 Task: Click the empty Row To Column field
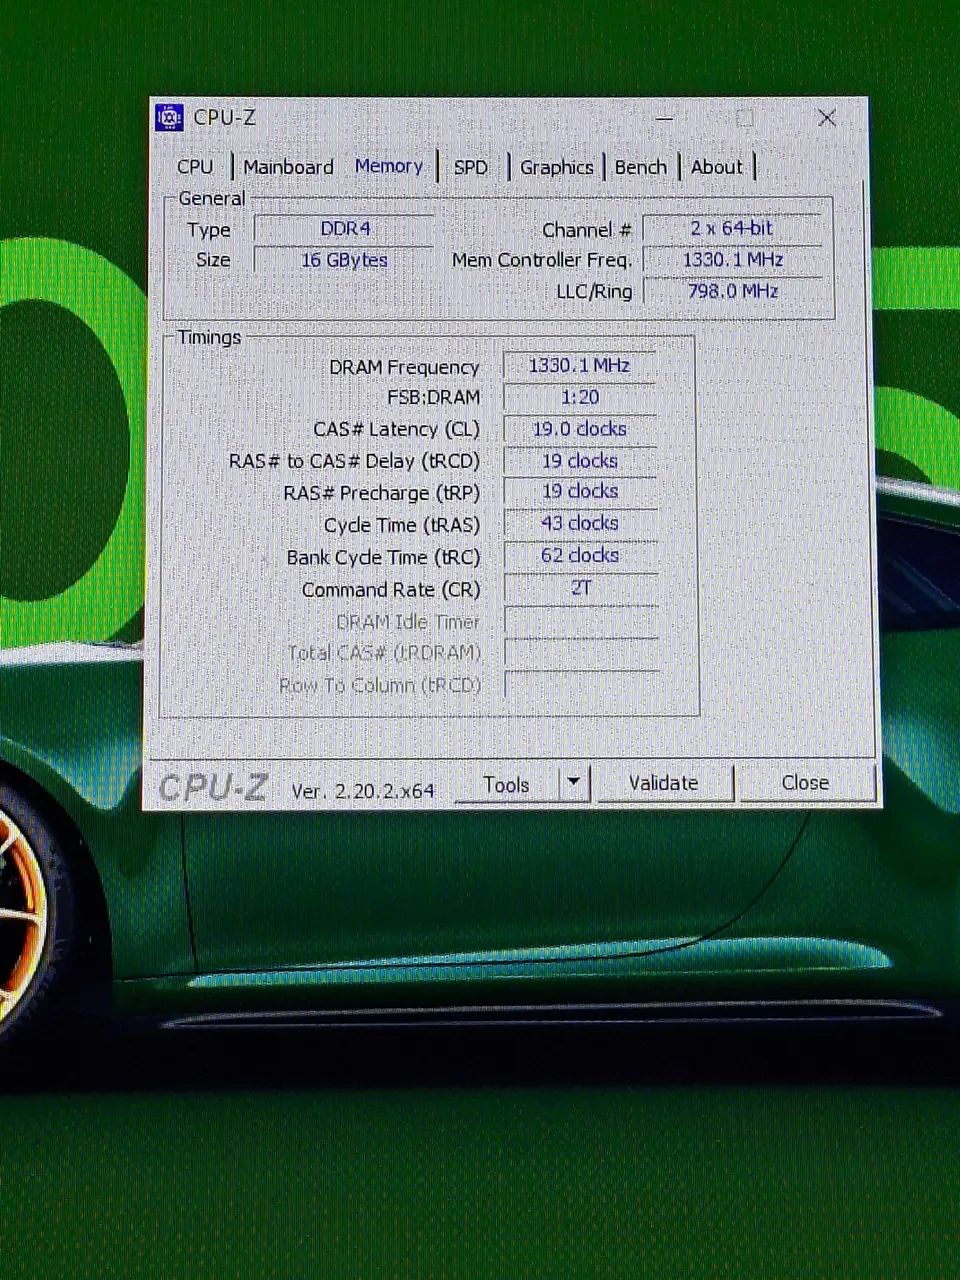pyautogui.click(x=581, y=684)
